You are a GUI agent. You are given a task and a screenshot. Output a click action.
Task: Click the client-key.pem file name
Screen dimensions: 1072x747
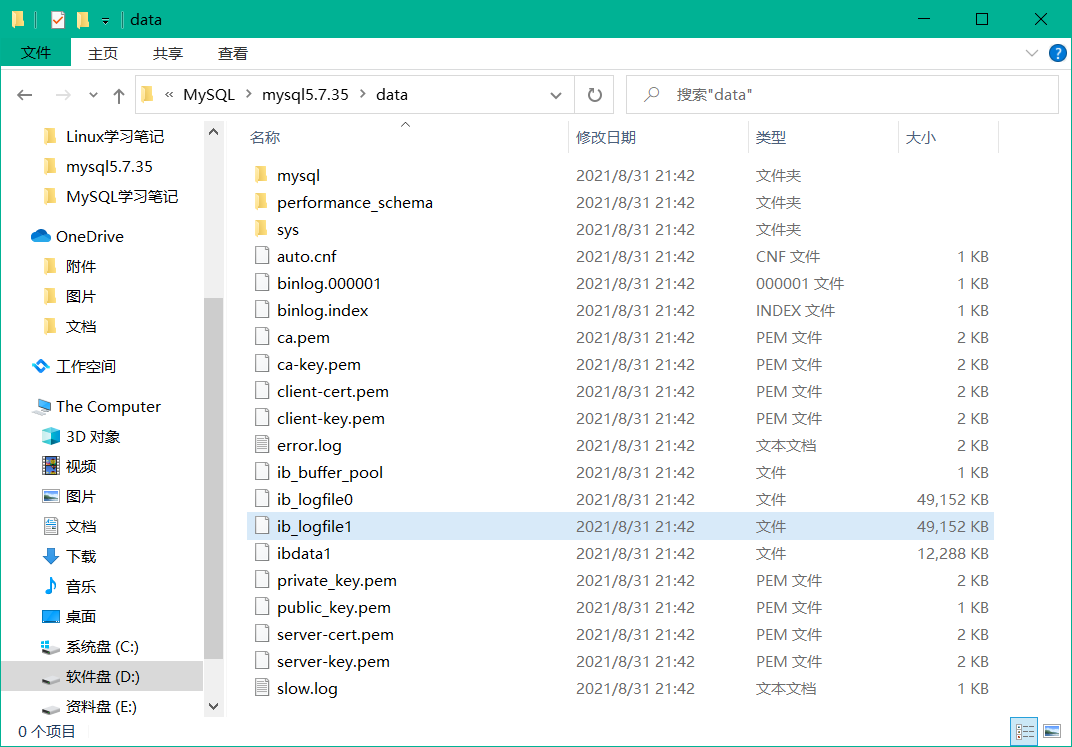[x=331, y=418]
